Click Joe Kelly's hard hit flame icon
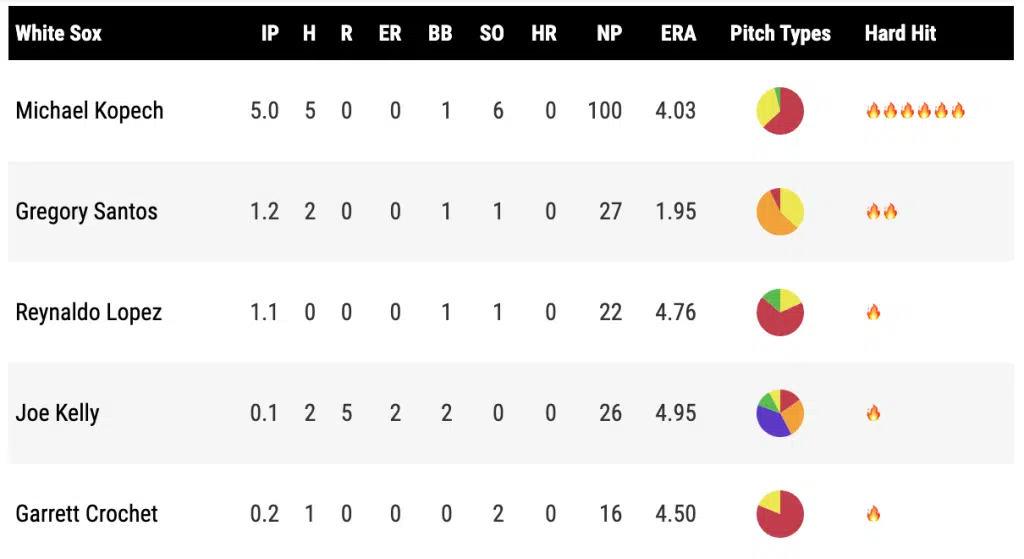 pyautogui.click(x=873, y=413)
